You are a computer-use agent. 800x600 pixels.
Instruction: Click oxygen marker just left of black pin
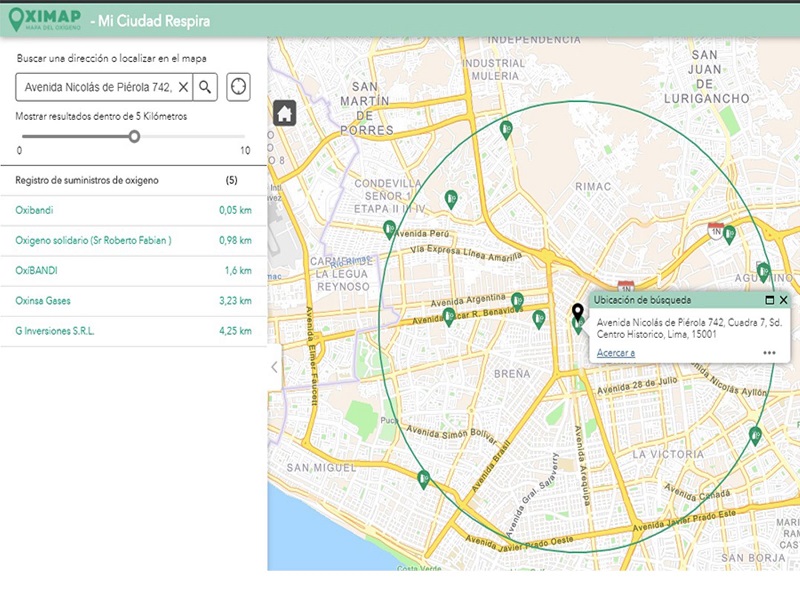539,320
